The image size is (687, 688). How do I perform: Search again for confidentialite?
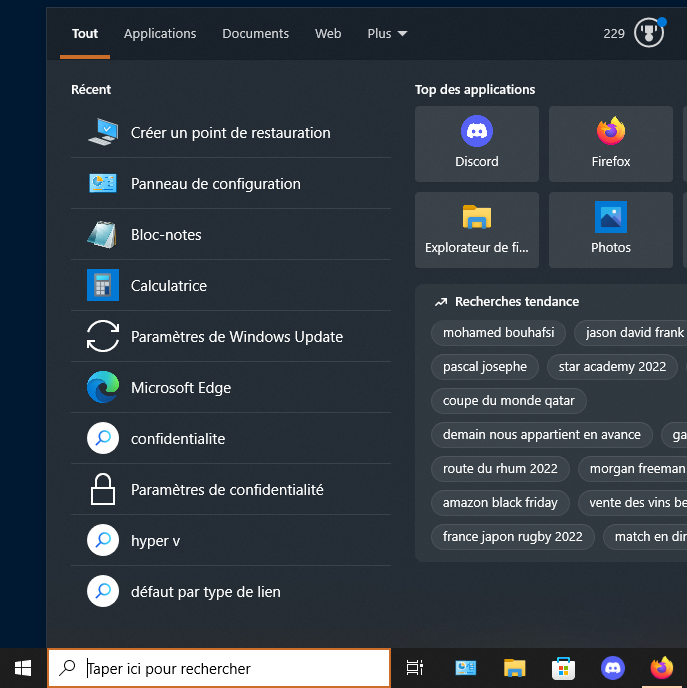click(231, 438)
